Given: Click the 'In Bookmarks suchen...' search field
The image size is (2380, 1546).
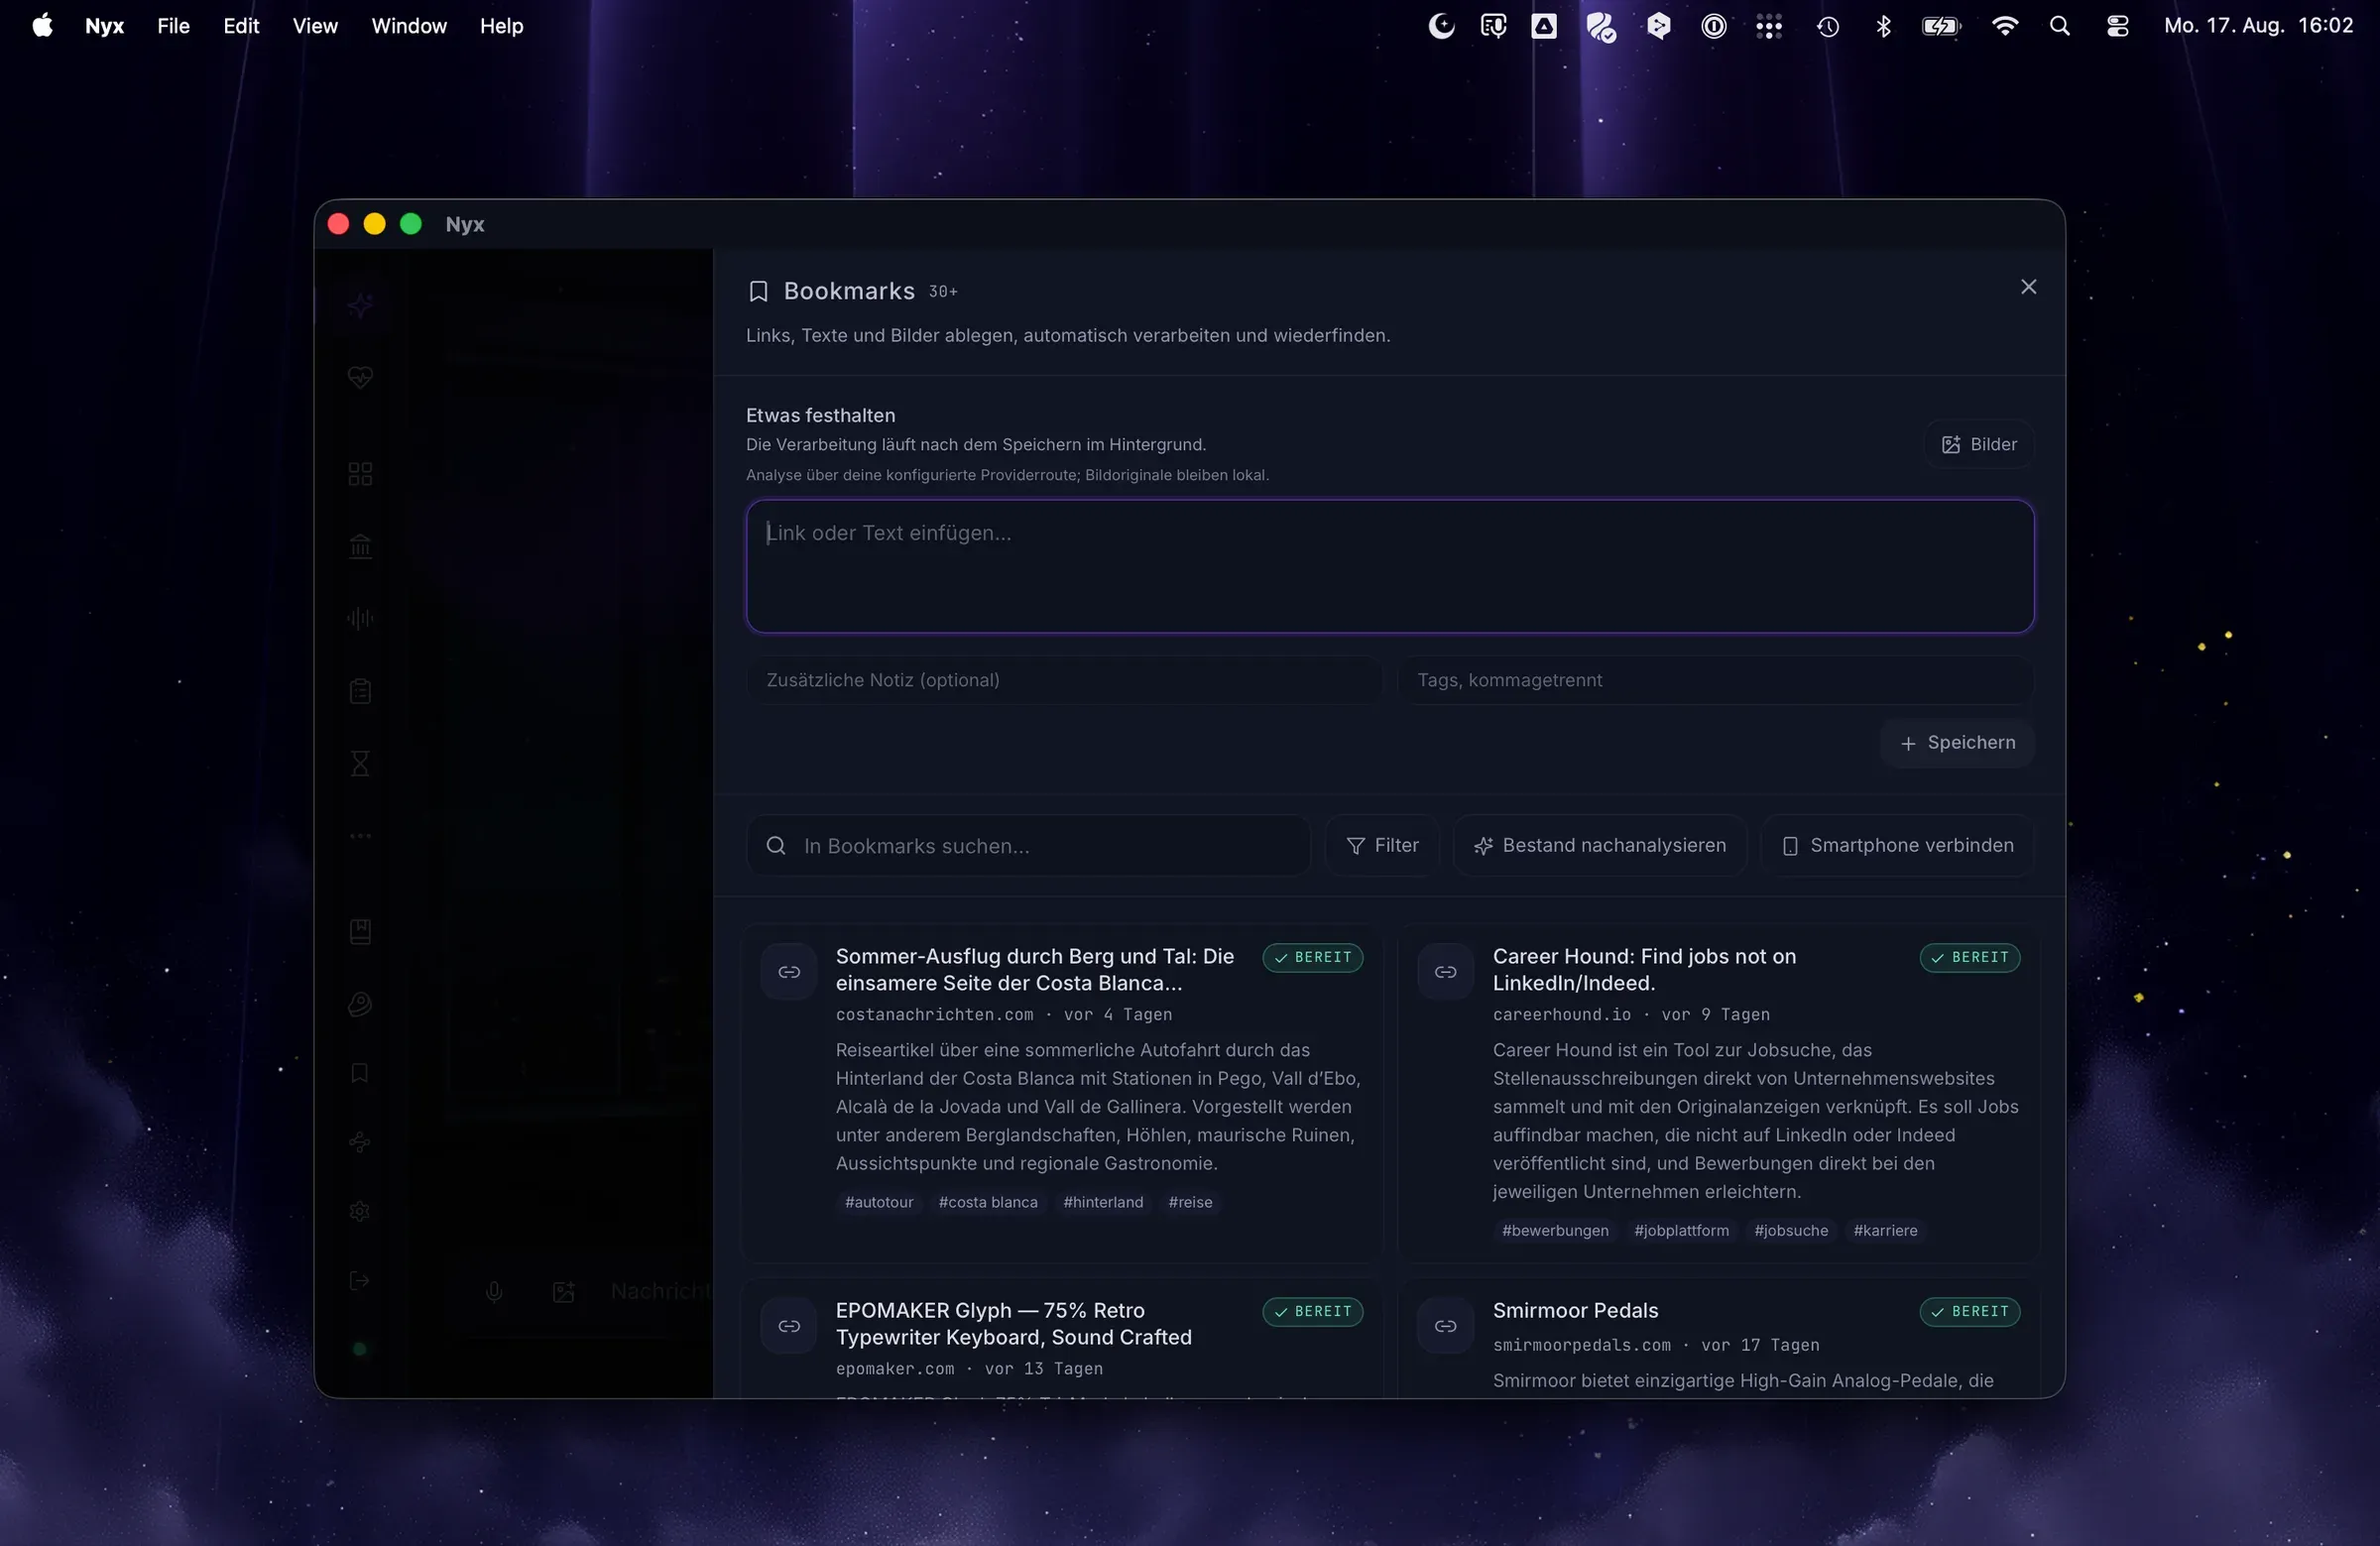Looking at the screenshot, I should pyautogui.click(x=1028, y=846).
